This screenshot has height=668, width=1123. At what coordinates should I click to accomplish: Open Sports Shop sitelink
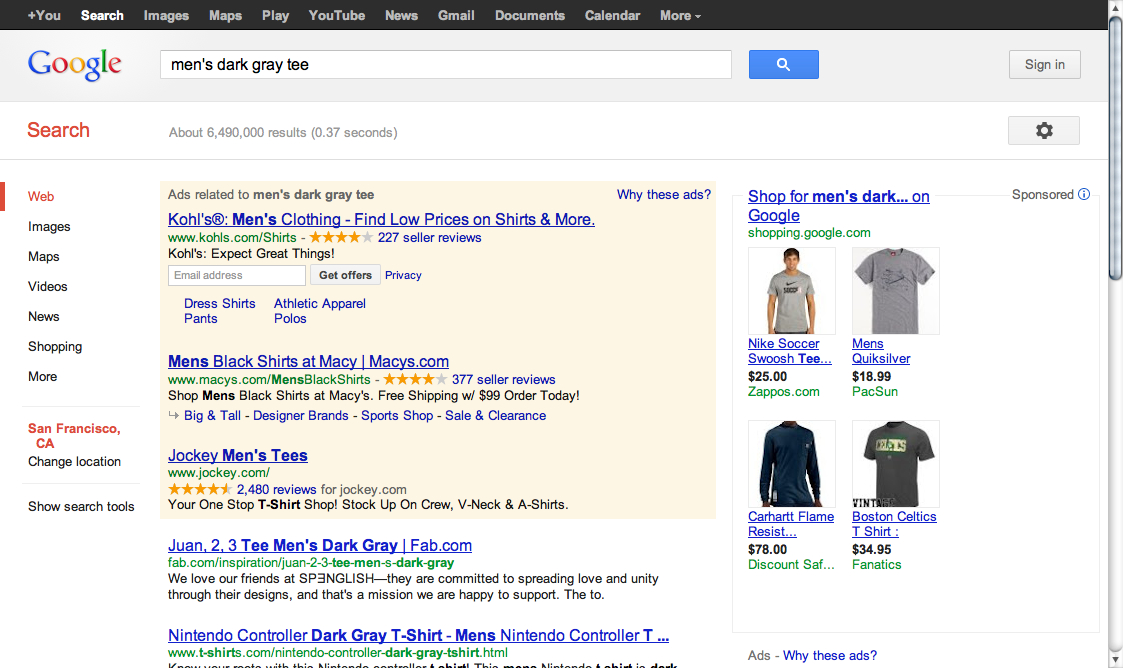[397, 415]
